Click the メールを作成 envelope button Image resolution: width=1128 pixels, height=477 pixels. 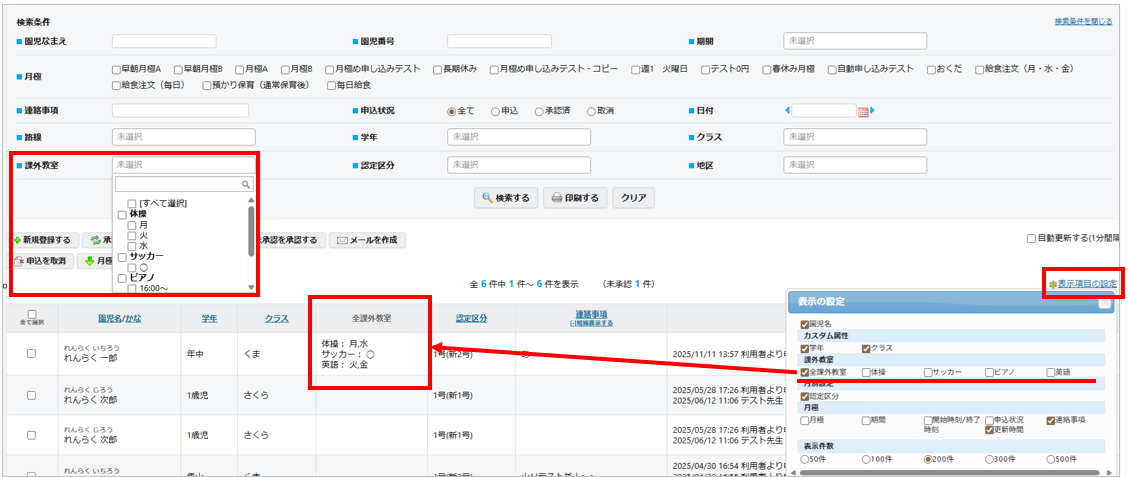367,240
